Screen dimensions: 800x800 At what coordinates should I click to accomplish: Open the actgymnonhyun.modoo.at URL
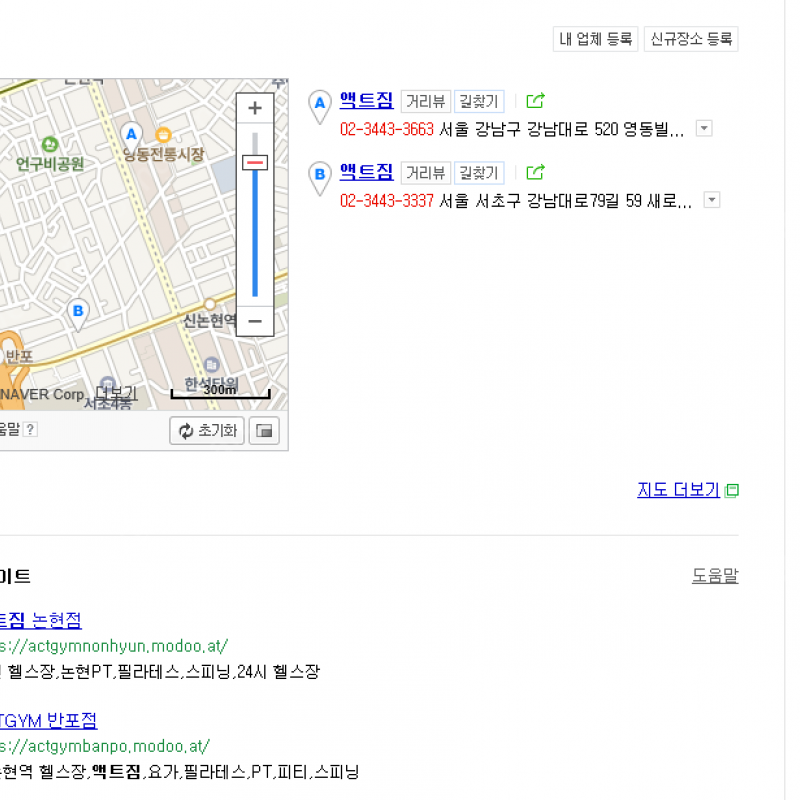point(114,646)
